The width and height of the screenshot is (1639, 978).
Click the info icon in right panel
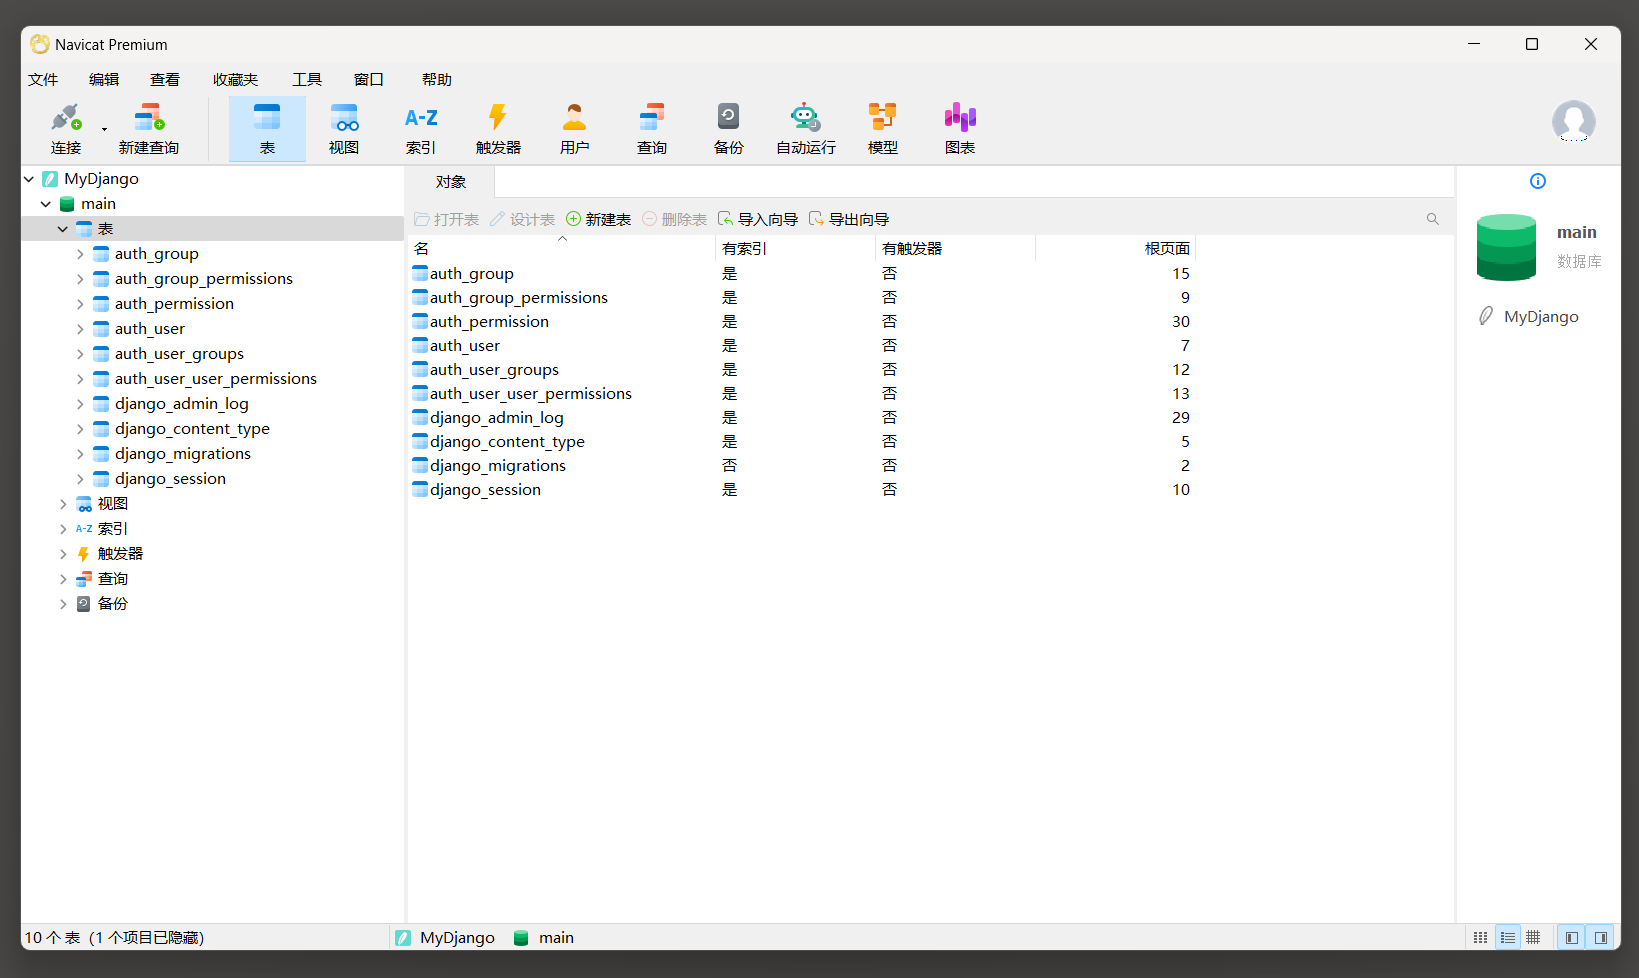click(x=1538, y=181)
